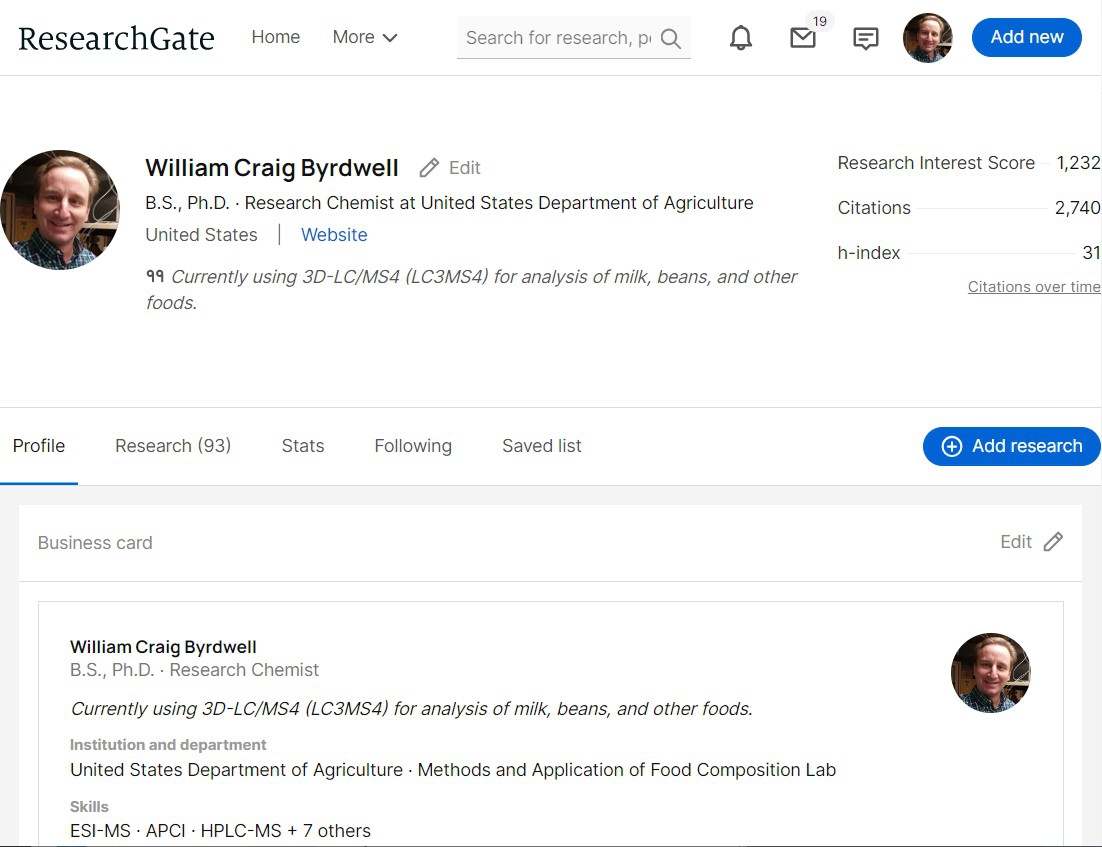Go to the Saved list tab

[x=541, y=446]
